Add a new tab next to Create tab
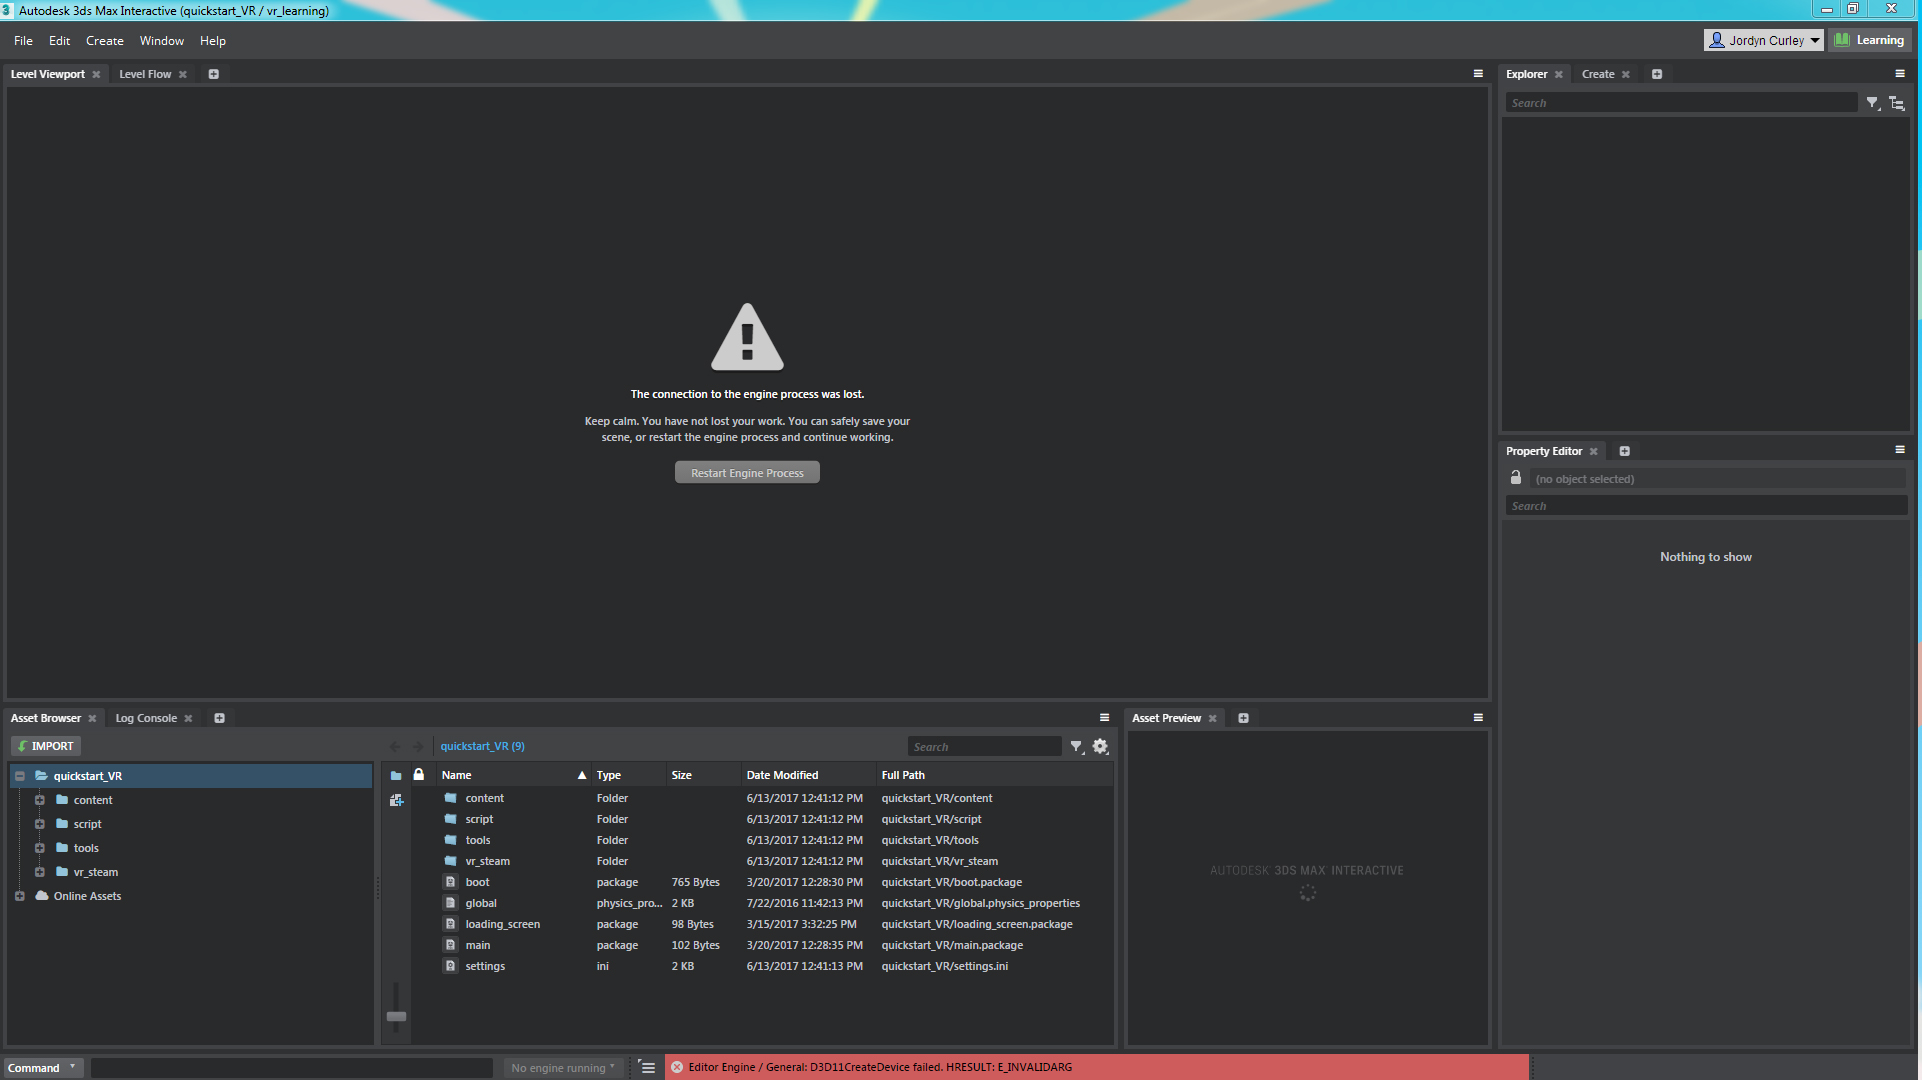This screenshot has width=1922, height=1080. tap(1657, 74)
